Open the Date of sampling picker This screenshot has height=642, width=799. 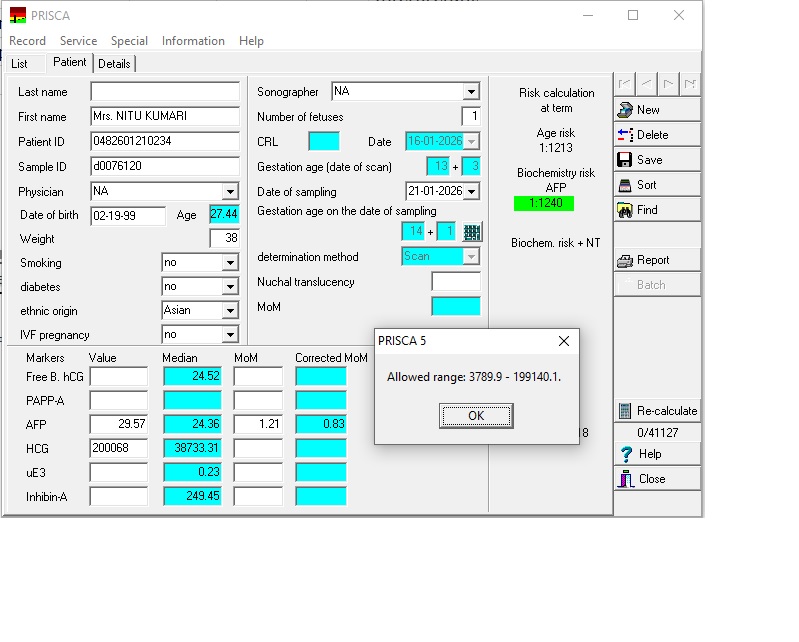coord(471,191)
